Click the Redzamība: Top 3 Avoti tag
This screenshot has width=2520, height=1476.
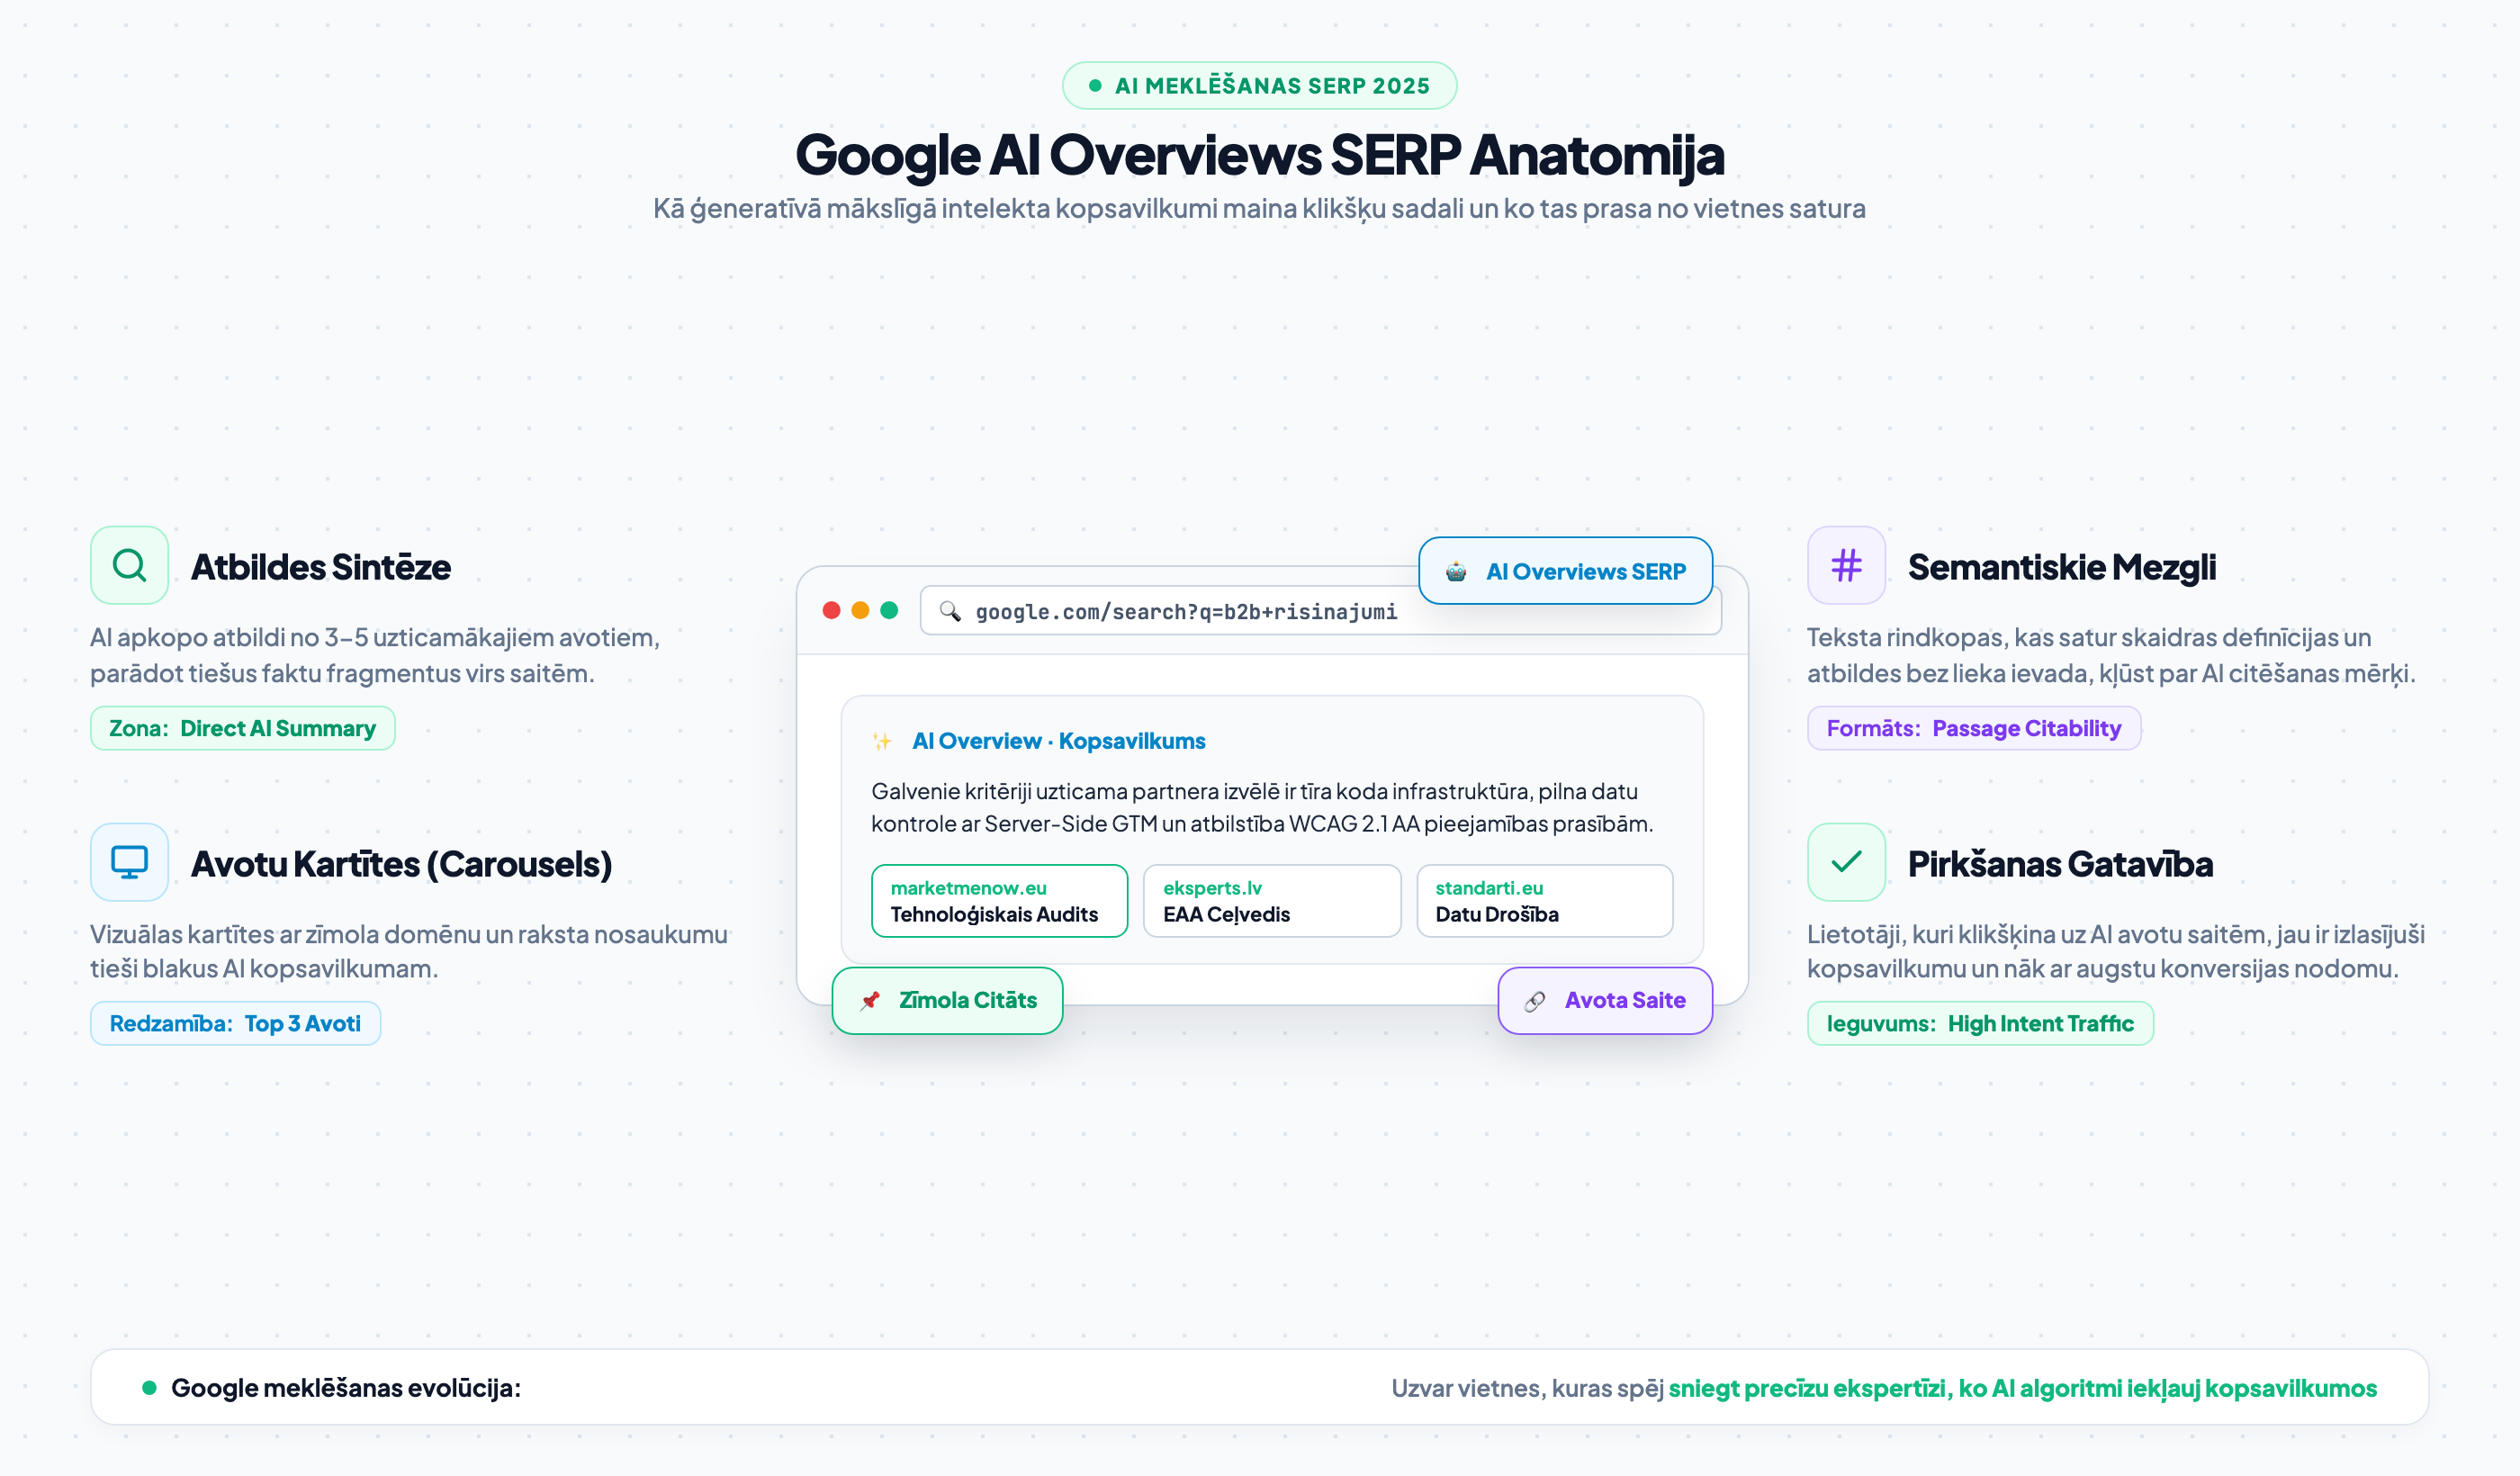tap(235, 1023)
